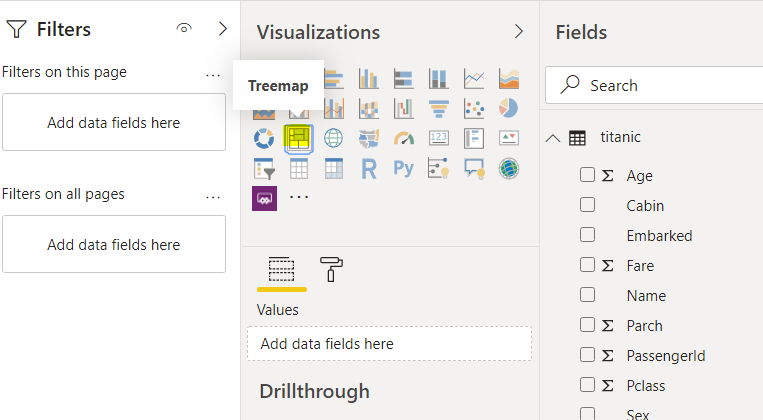Select the Python visual icon

click(x=404, y=168)
